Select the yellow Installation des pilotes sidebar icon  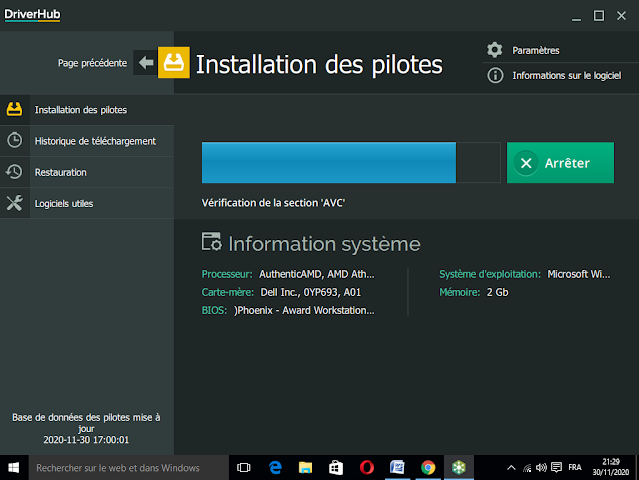(14, 109)
